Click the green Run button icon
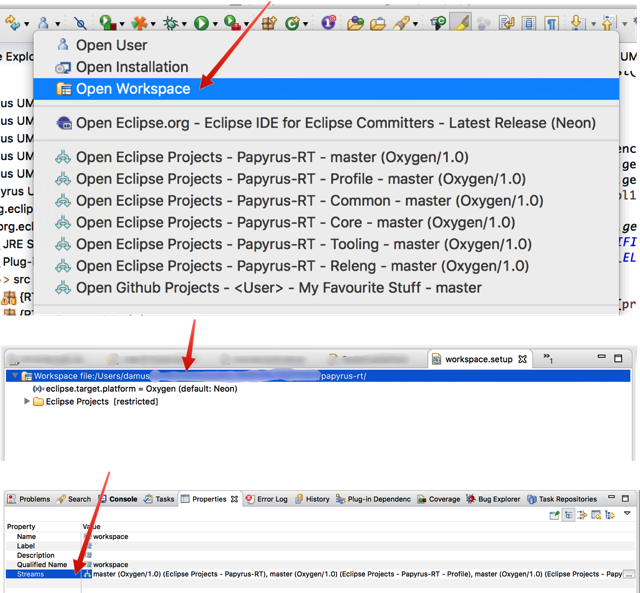Image resolution: width=640 pixels, height=593 pixels. [201, 23]
